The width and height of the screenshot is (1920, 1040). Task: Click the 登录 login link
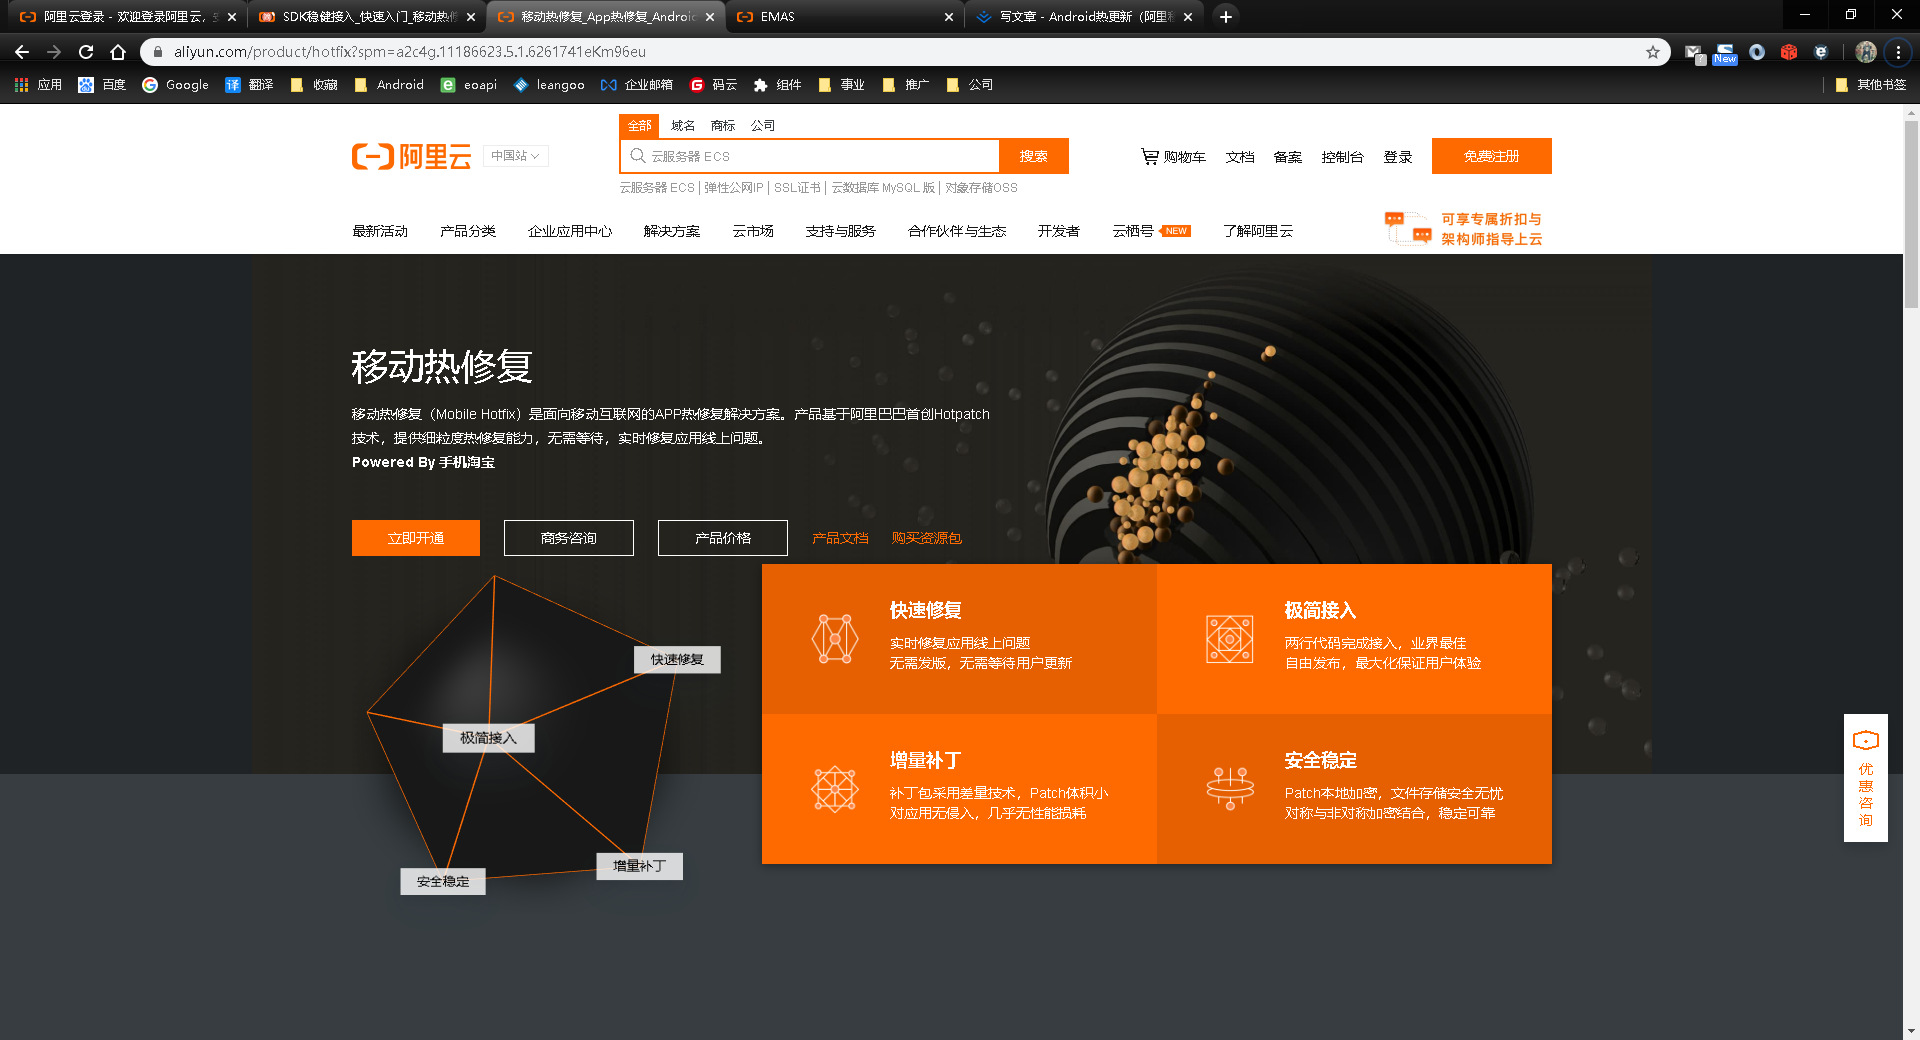[x=1398, y=157]
